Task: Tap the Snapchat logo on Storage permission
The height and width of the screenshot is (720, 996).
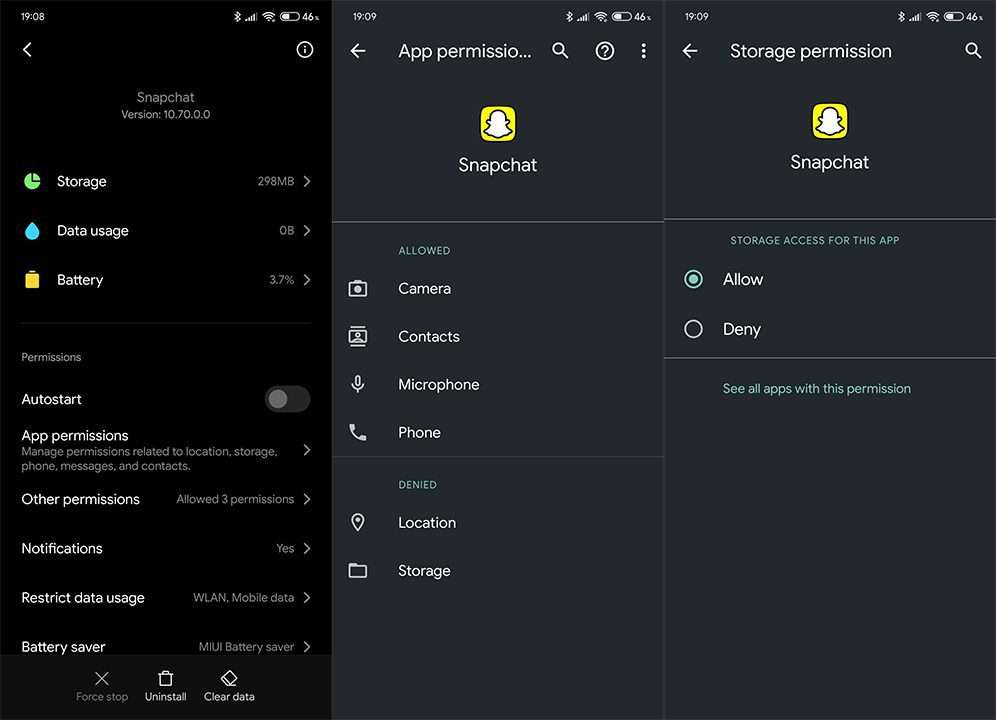Action: click(830, 121)
